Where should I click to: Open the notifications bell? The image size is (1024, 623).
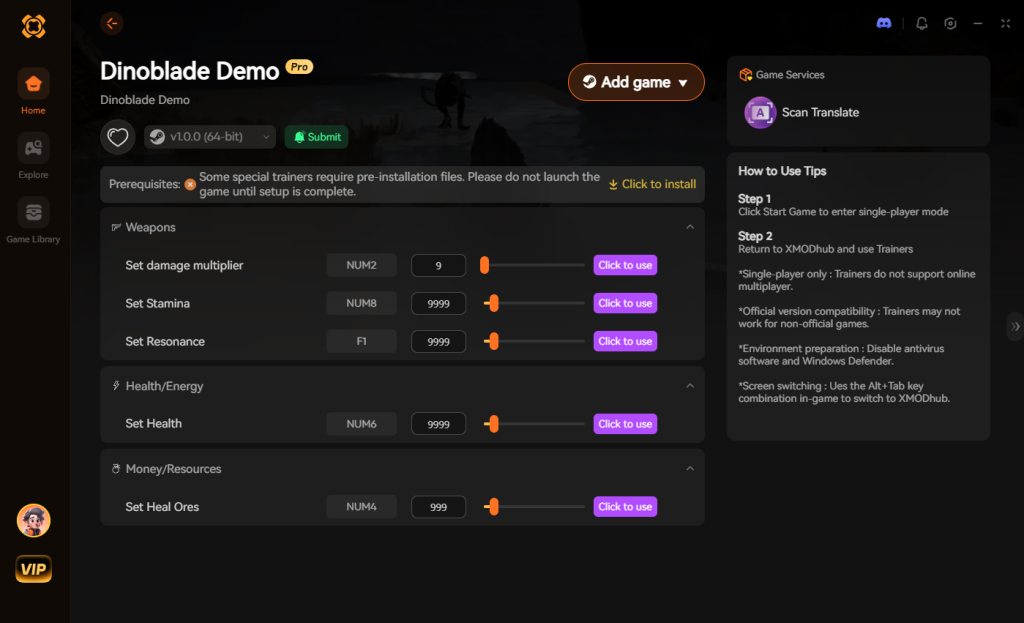pyautogui.click(x=921, y=24)
